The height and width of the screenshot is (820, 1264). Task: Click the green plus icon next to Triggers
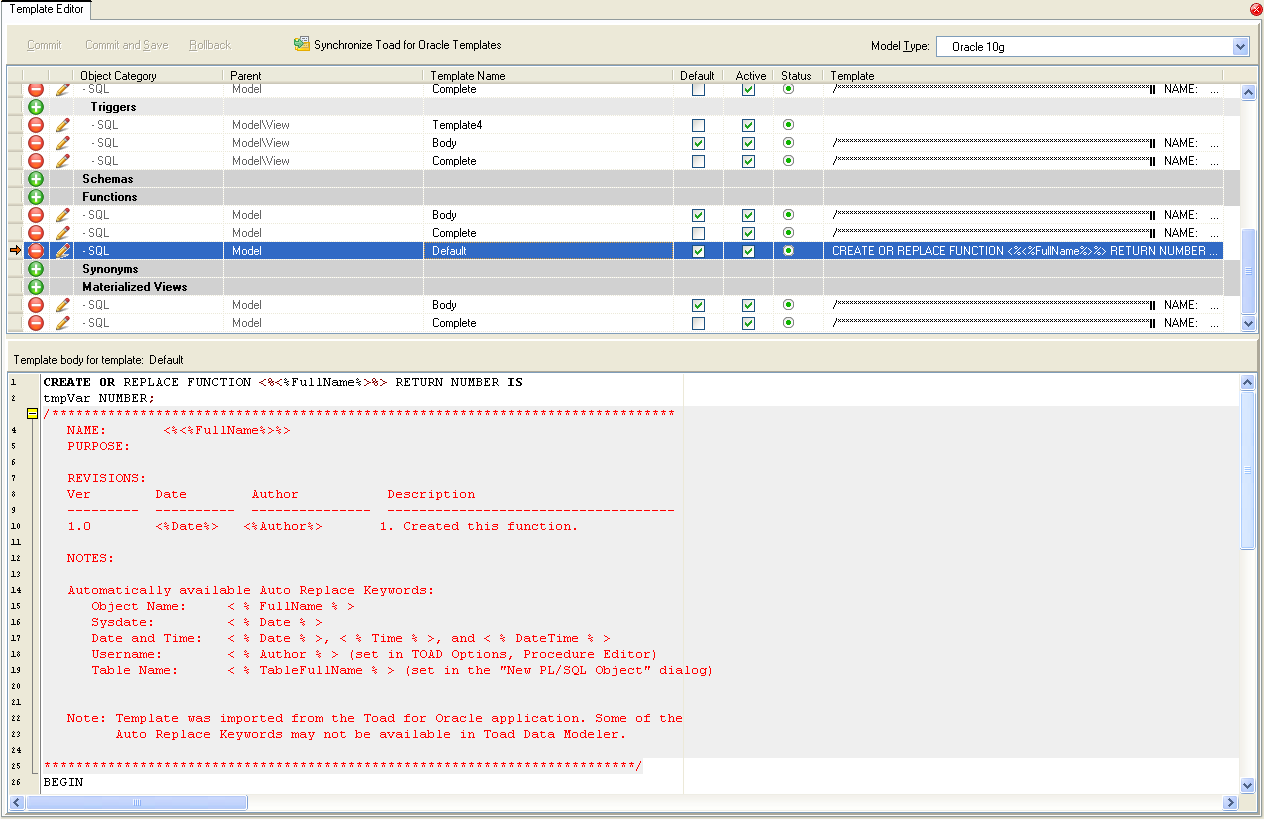click(36, 107)
